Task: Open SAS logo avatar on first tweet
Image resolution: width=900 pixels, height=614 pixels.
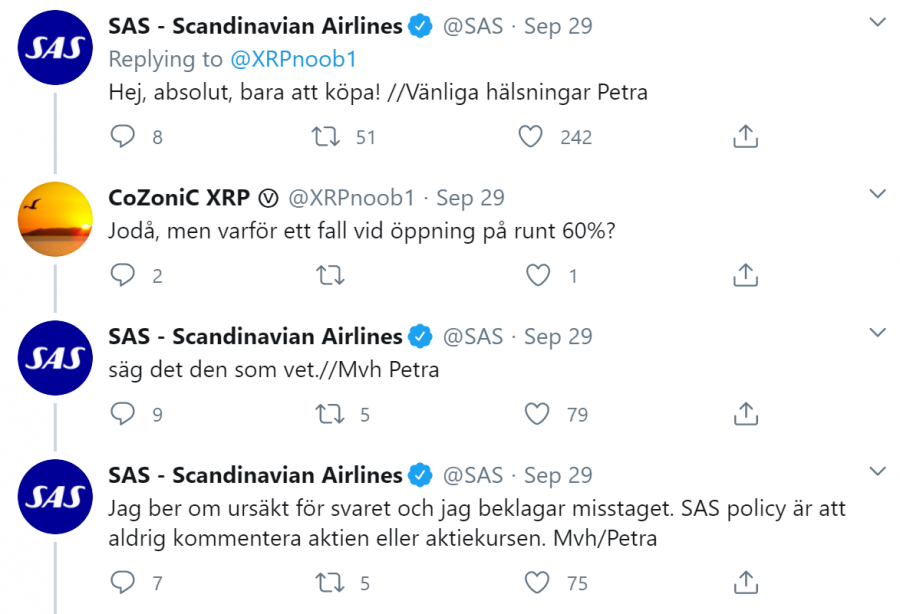Action: click(55, 47)
